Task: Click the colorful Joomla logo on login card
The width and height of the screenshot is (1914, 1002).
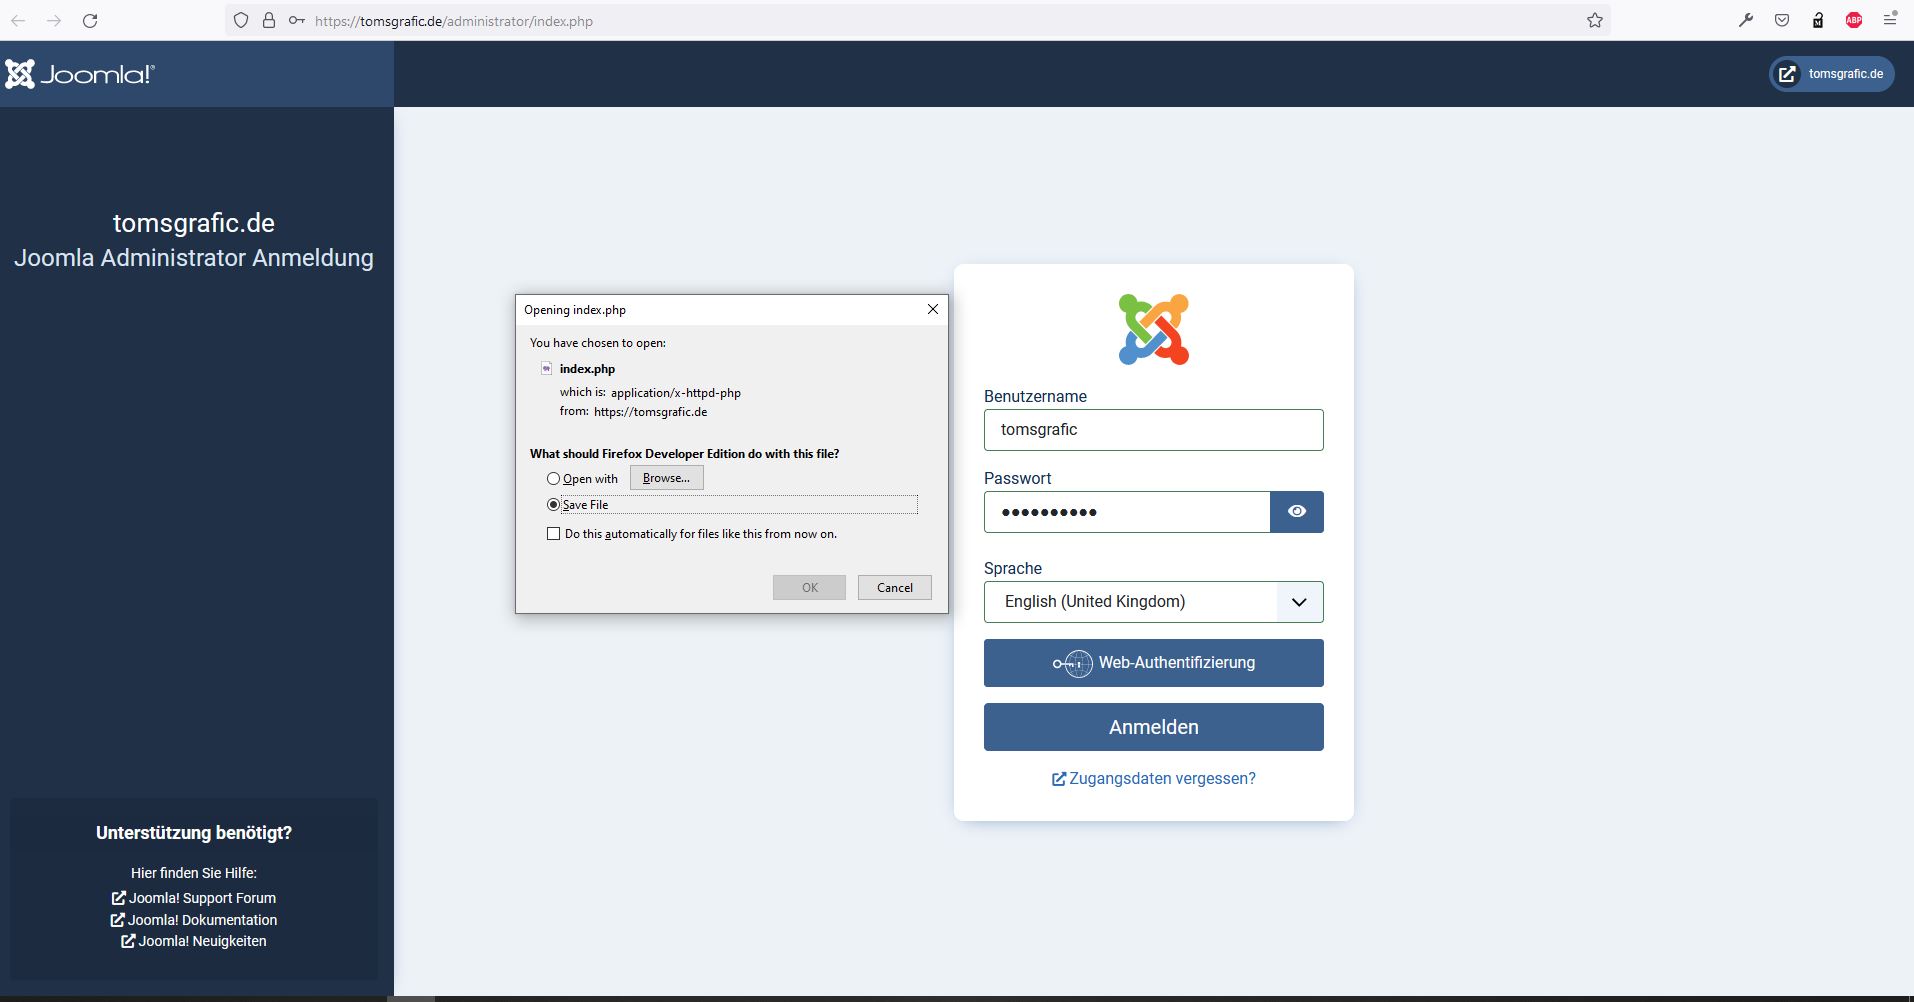Action: coord(1154,329)
